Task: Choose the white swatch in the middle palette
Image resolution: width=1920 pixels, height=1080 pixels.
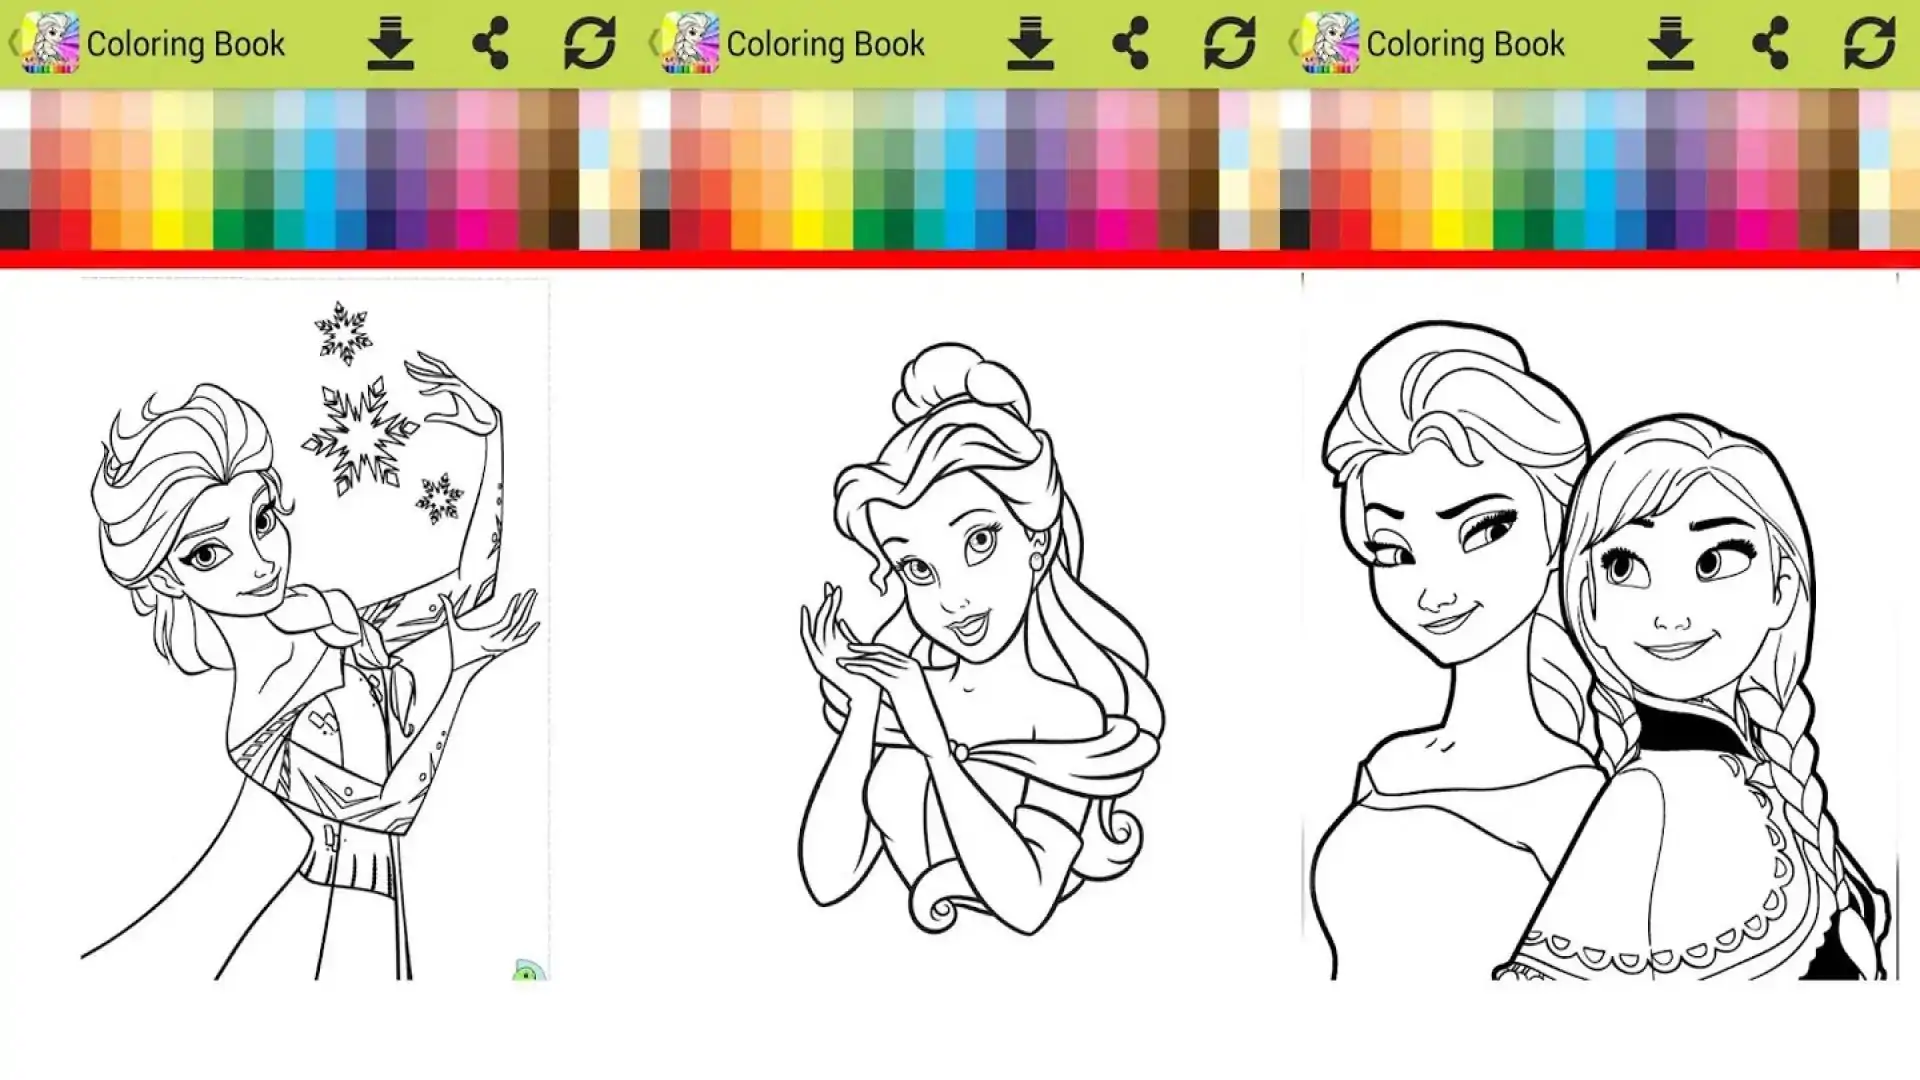Action: pos(655,109)
